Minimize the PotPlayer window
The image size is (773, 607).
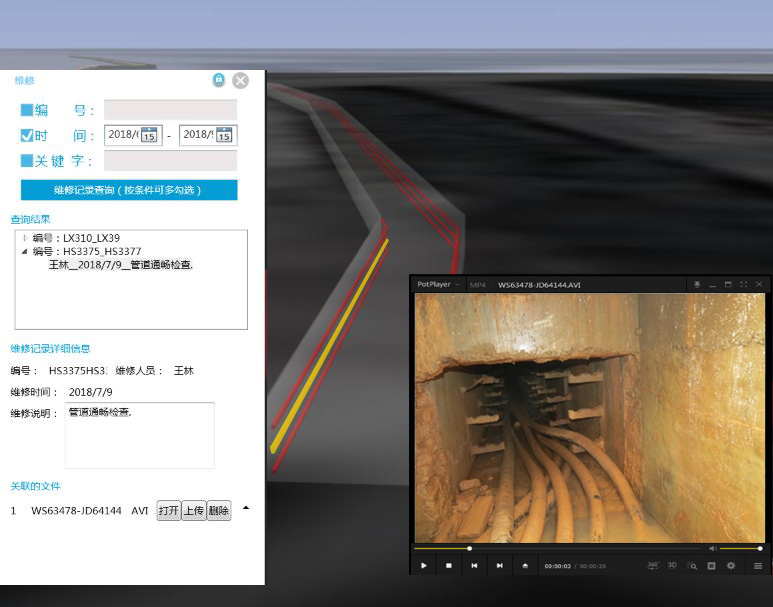pyautogui.click(x=712, y=285)
